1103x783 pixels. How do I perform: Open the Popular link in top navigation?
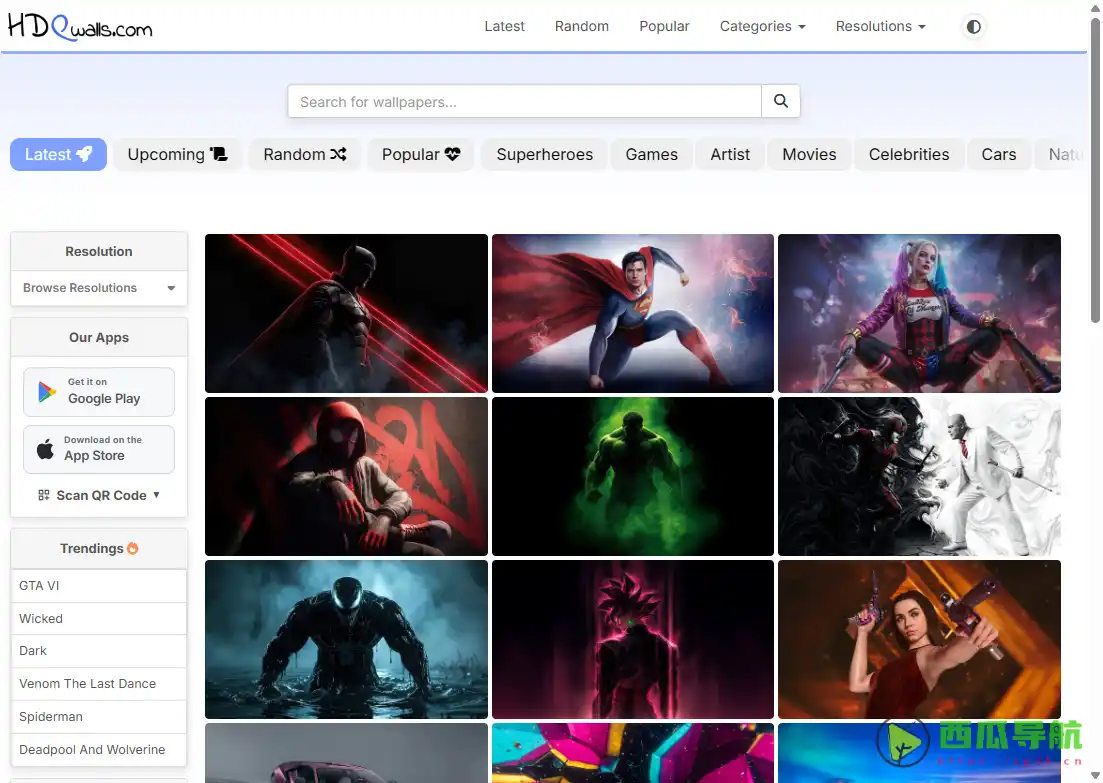click(x=664, y=26)
